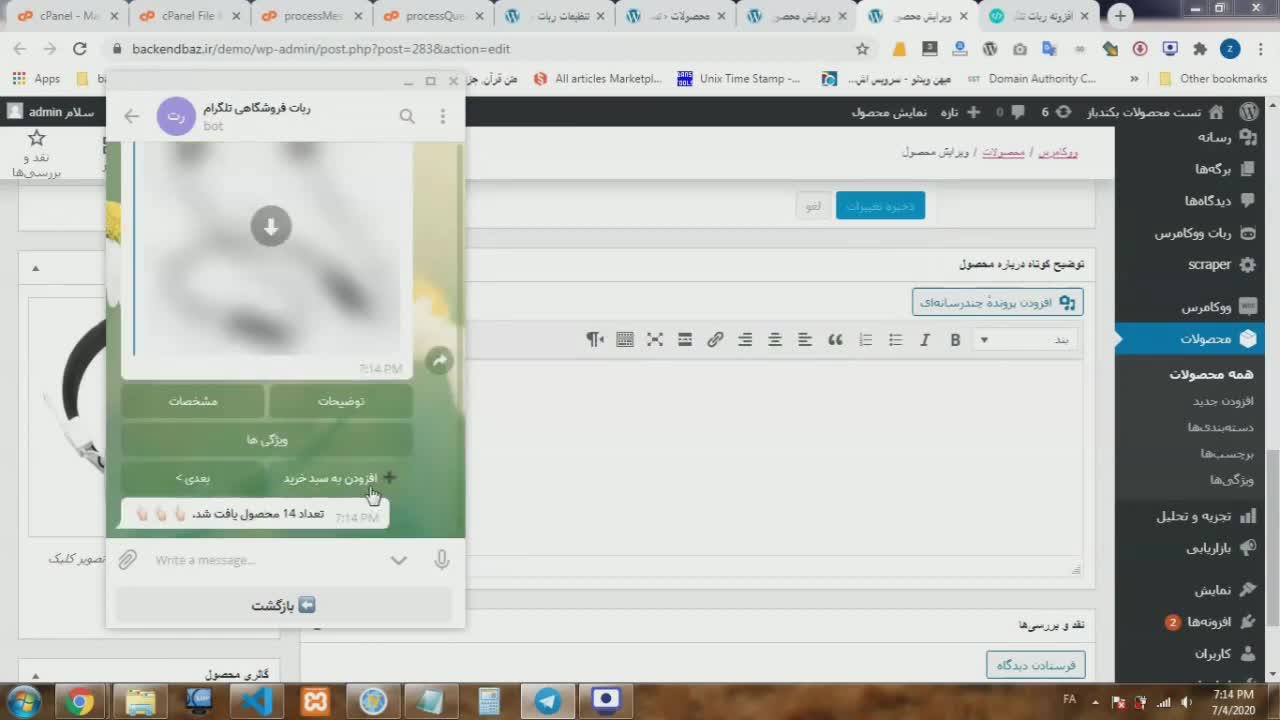The image size is (1280, 720).
Task: Download the blurred photo in Telegram chat
Action: [x=271, y=226]
